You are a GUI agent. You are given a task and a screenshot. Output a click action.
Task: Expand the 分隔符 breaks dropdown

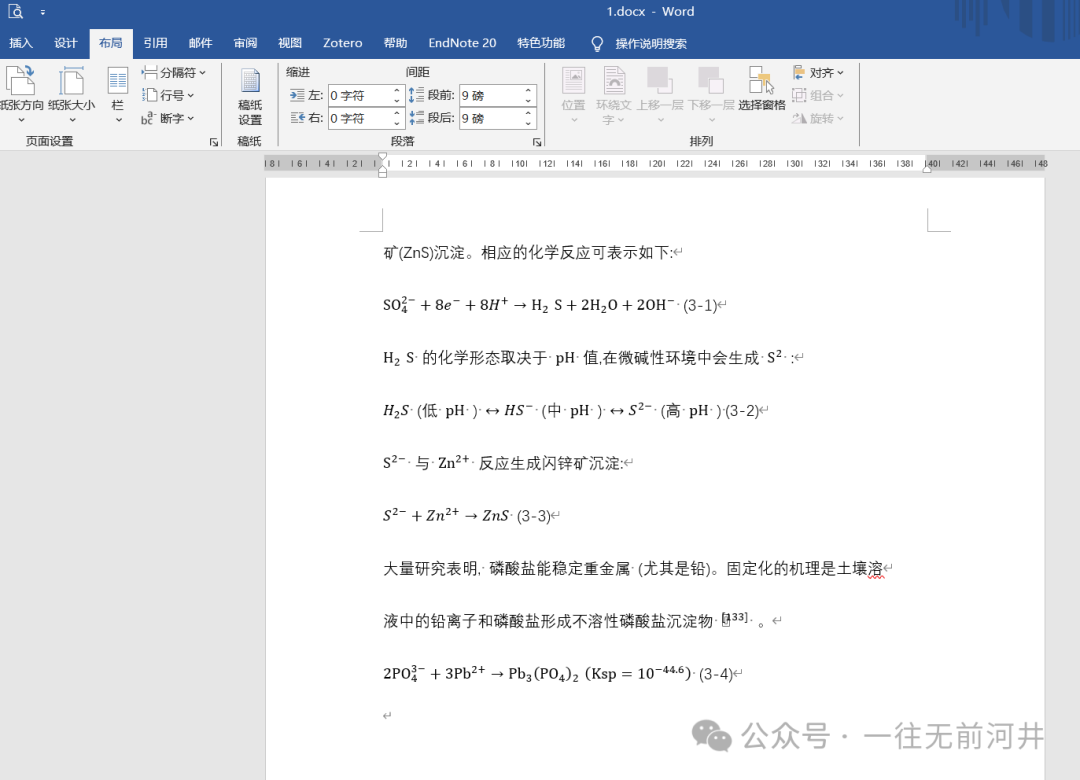click(x=174, y=72)
